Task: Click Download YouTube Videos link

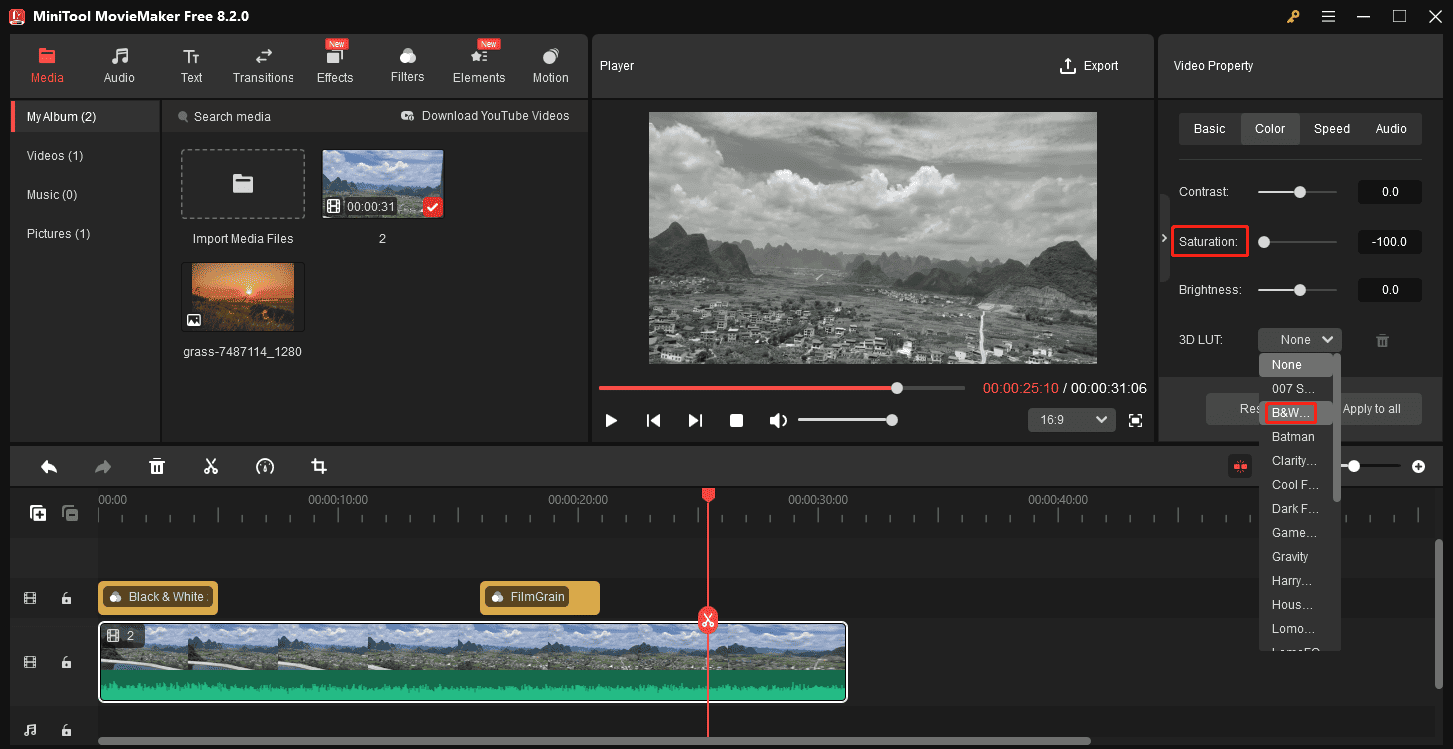Action: [485, 116]
